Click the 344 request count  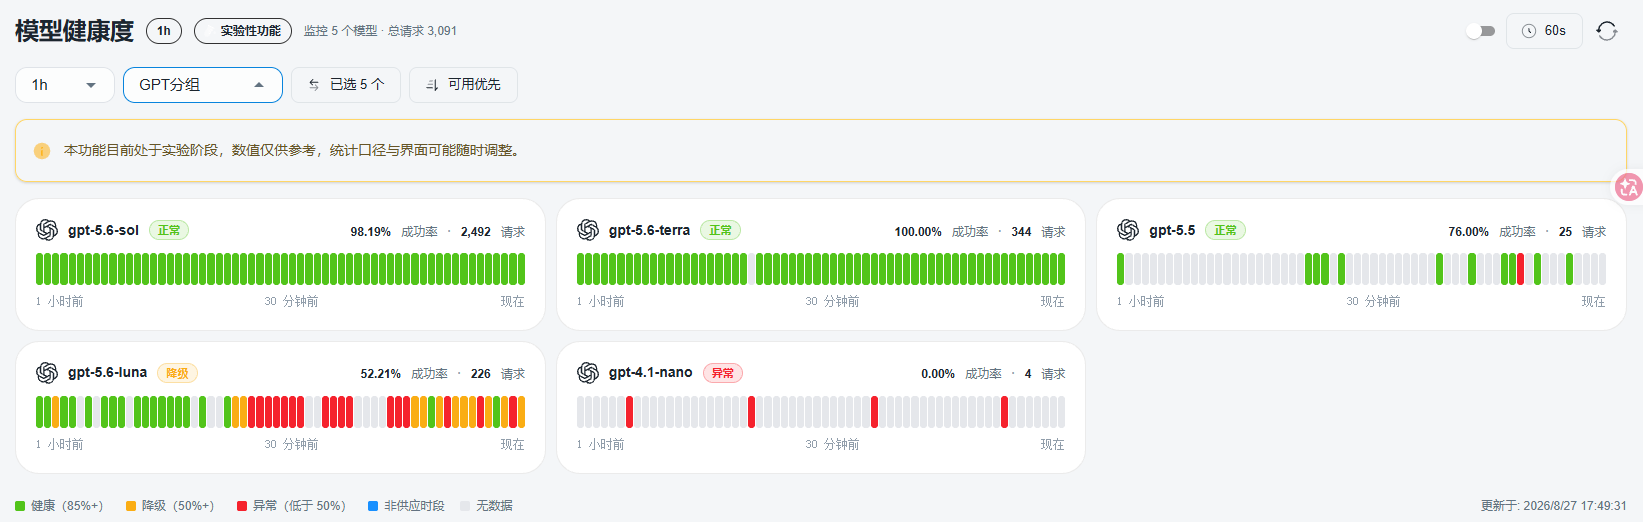pos(1021,232)
